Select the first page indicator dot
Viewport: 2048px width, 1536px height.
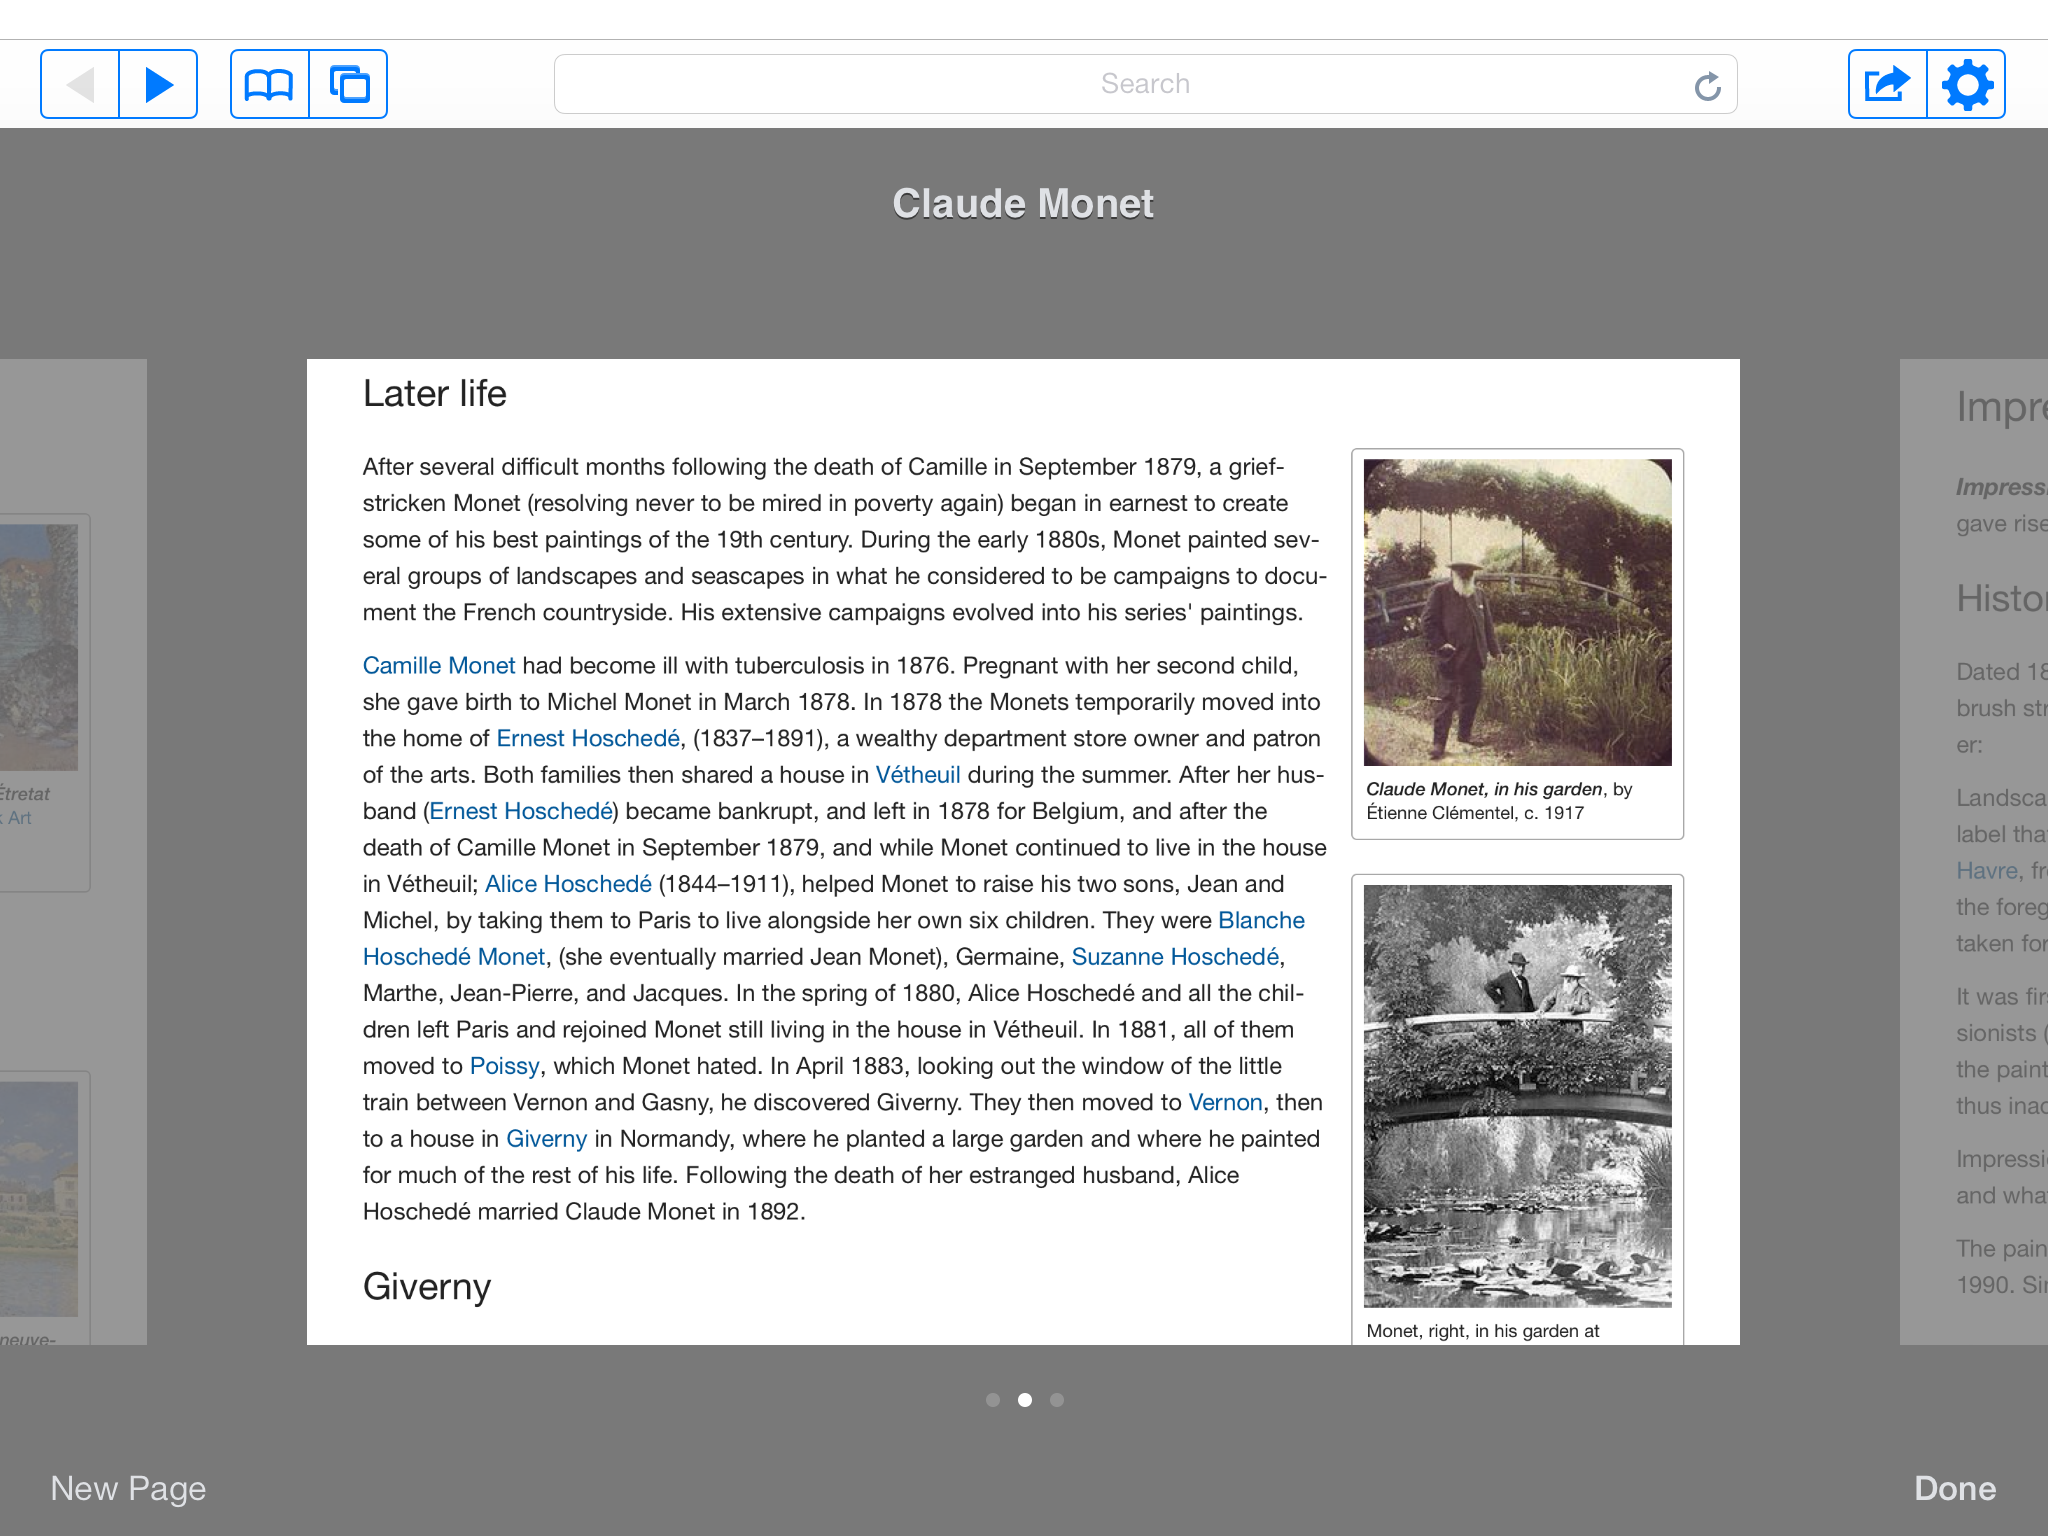tap(993, 1400)
